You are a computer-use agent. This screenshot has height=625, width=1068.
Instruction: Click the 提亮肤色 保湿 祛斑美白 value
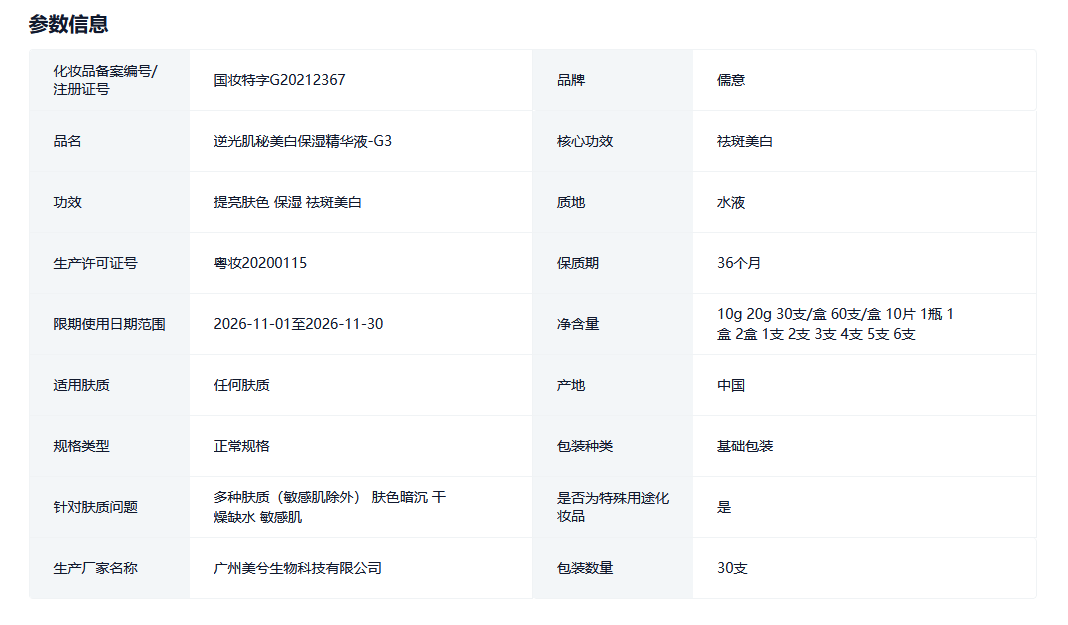tap(287, 202)
